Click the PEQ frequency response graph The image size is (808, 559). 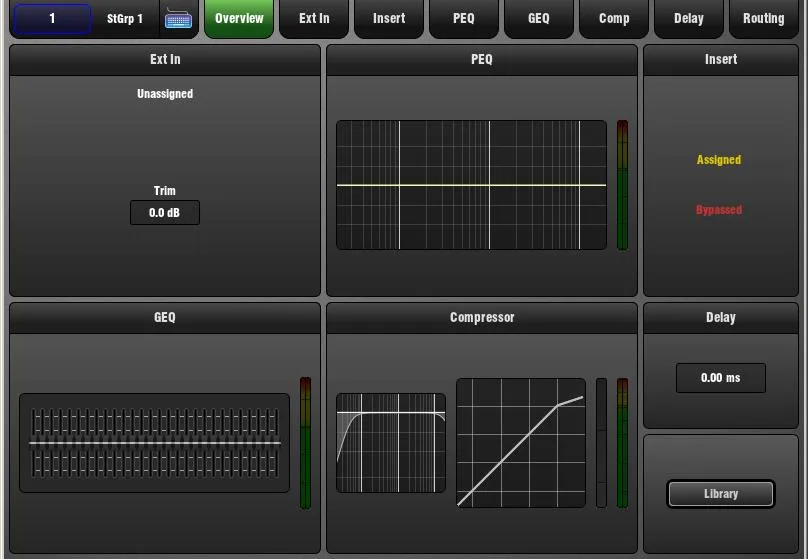tap(472, 185)
